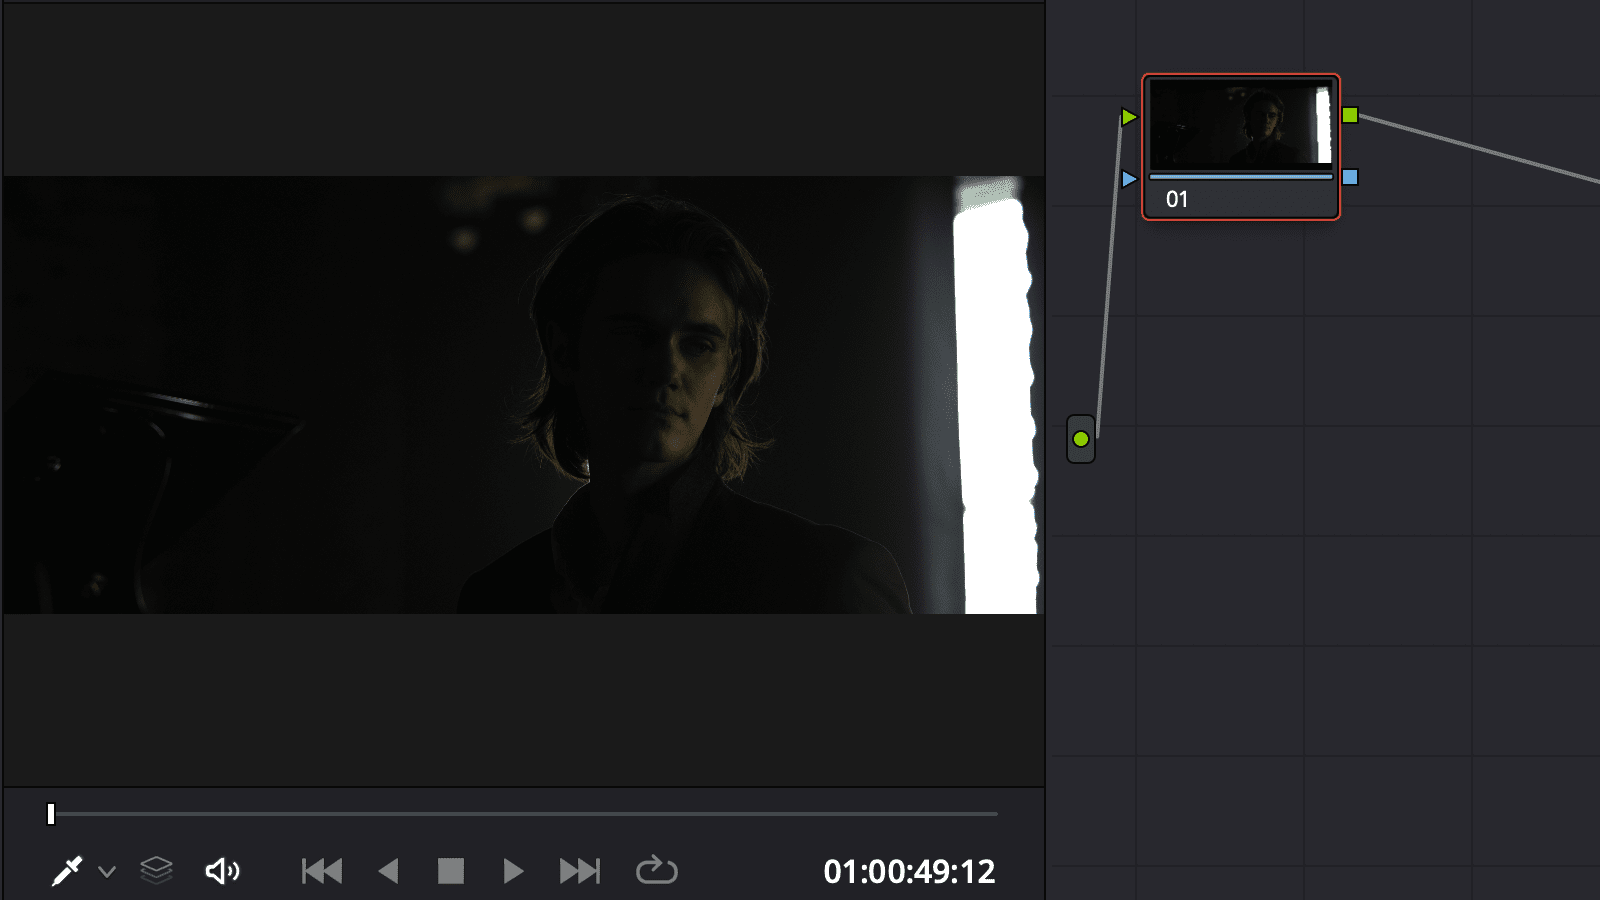This screenshot has height=900, width=1600.
Task: Play the clip forward
Action: pyautogui.click(x=512, y=870)
